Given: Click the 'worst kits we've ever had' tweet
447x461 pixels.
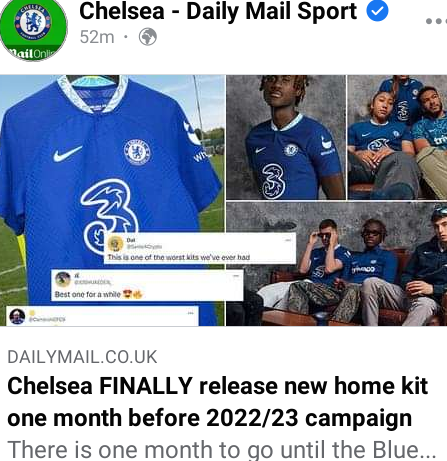Looking at the screenshot, I should [200, 249].
